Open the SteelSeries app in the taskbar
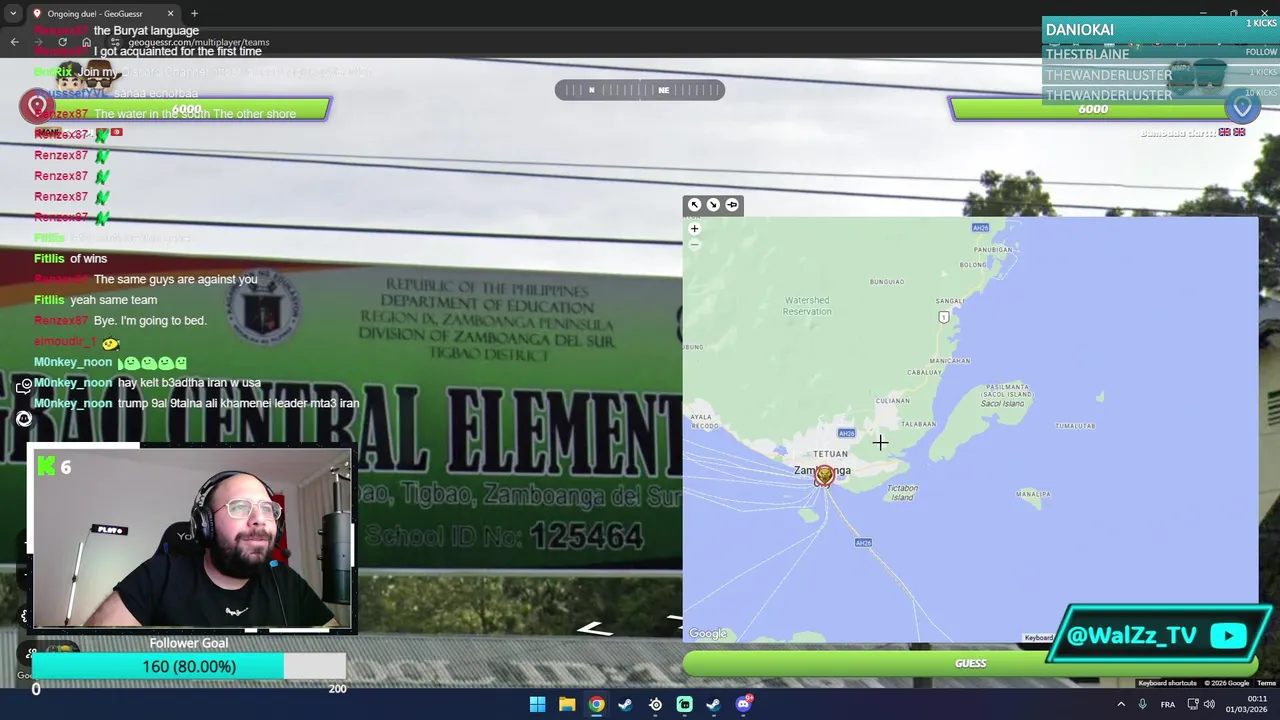The width and height of the screenshot is (1280, 720). pos(655,704)
